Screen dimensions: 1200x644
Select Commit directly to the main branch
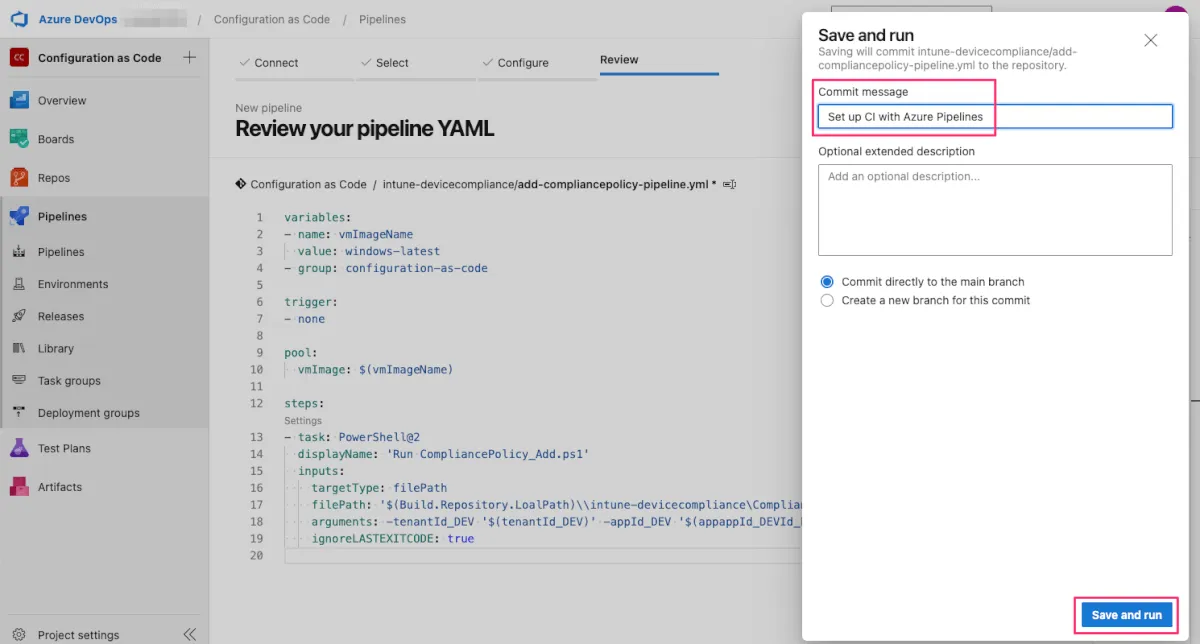(x=827, y=282)
